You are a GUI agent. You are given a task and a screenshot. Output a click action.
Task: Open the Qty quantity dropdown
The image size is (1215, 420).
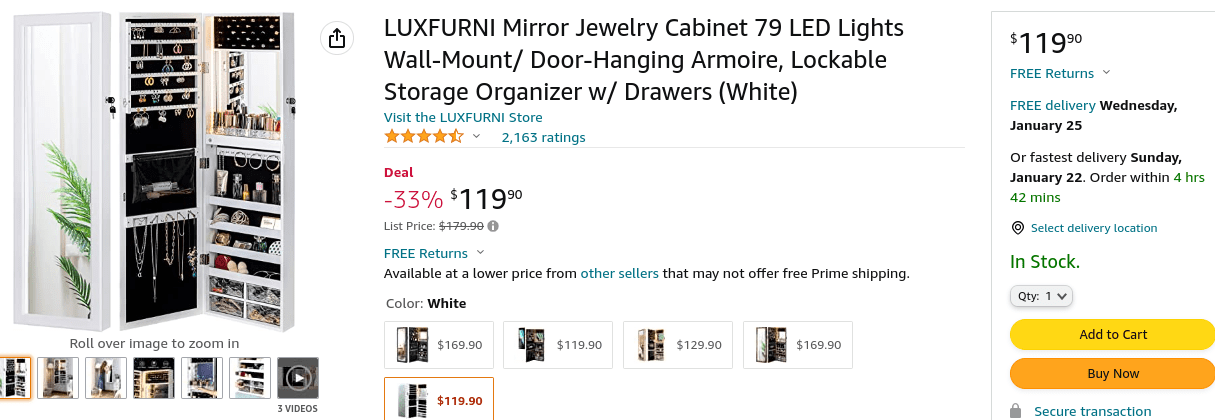(1041, 296)
